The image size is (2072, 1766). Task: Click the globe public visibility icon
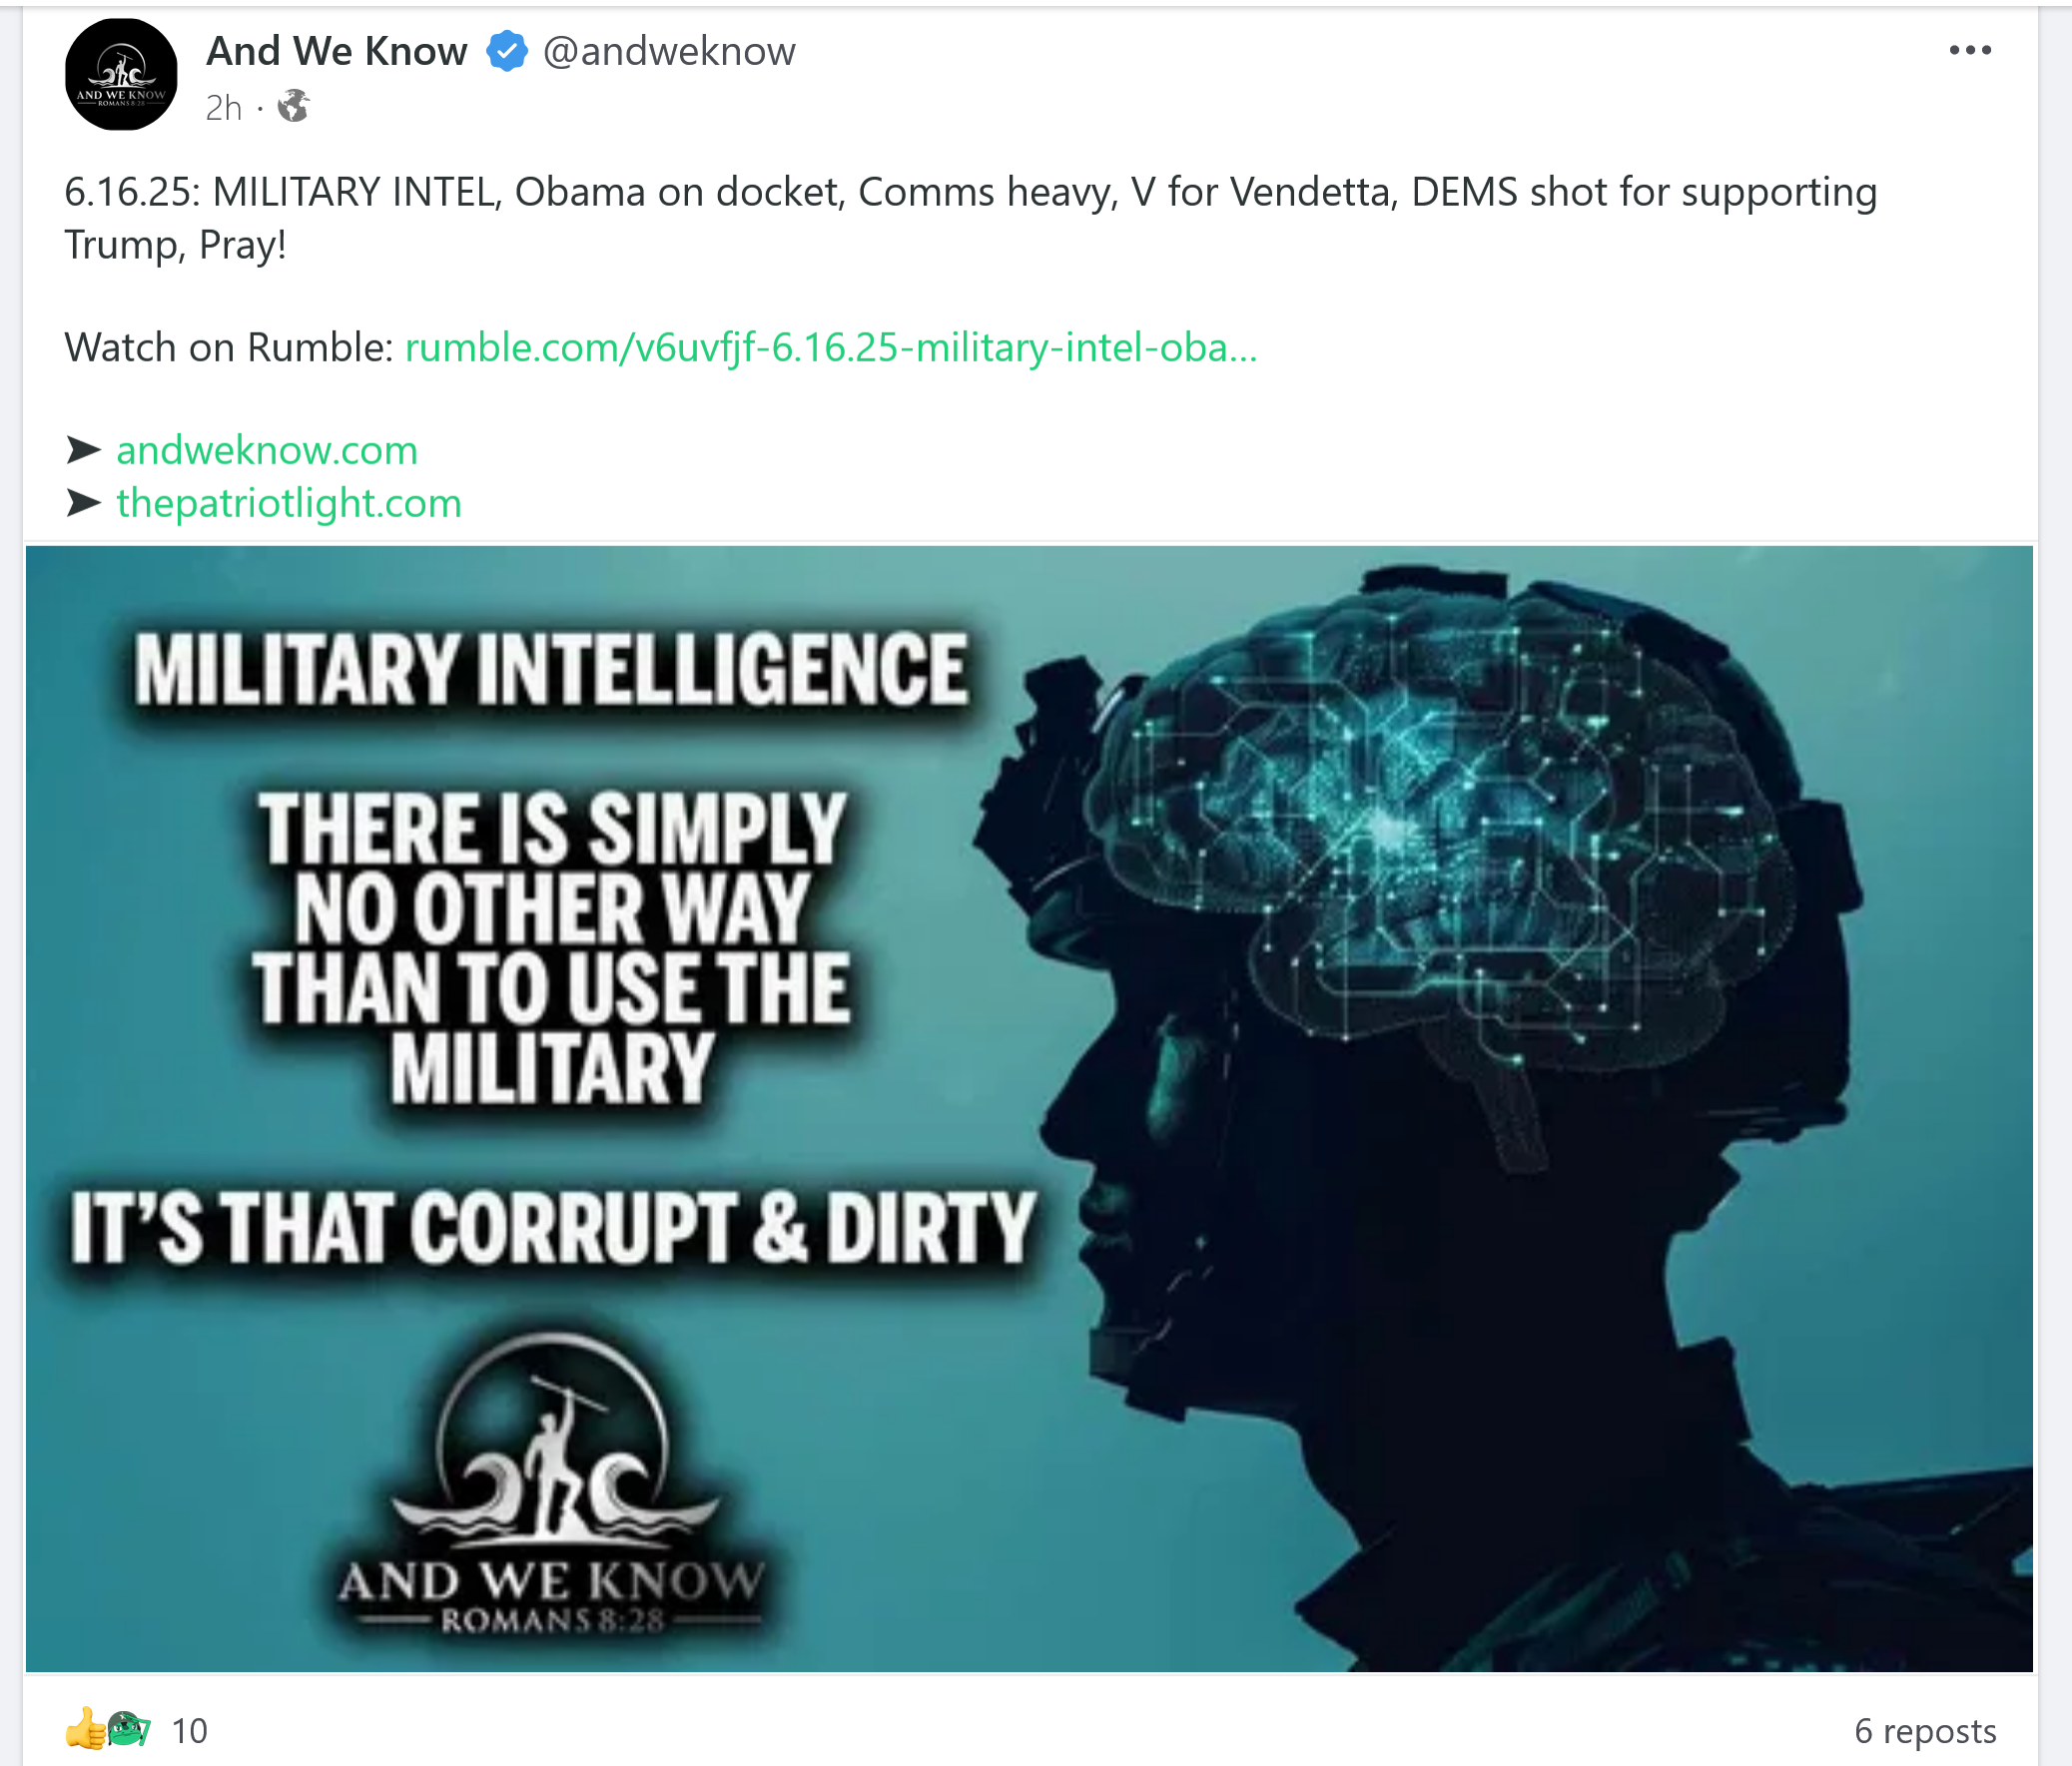(x=293, y=106)
